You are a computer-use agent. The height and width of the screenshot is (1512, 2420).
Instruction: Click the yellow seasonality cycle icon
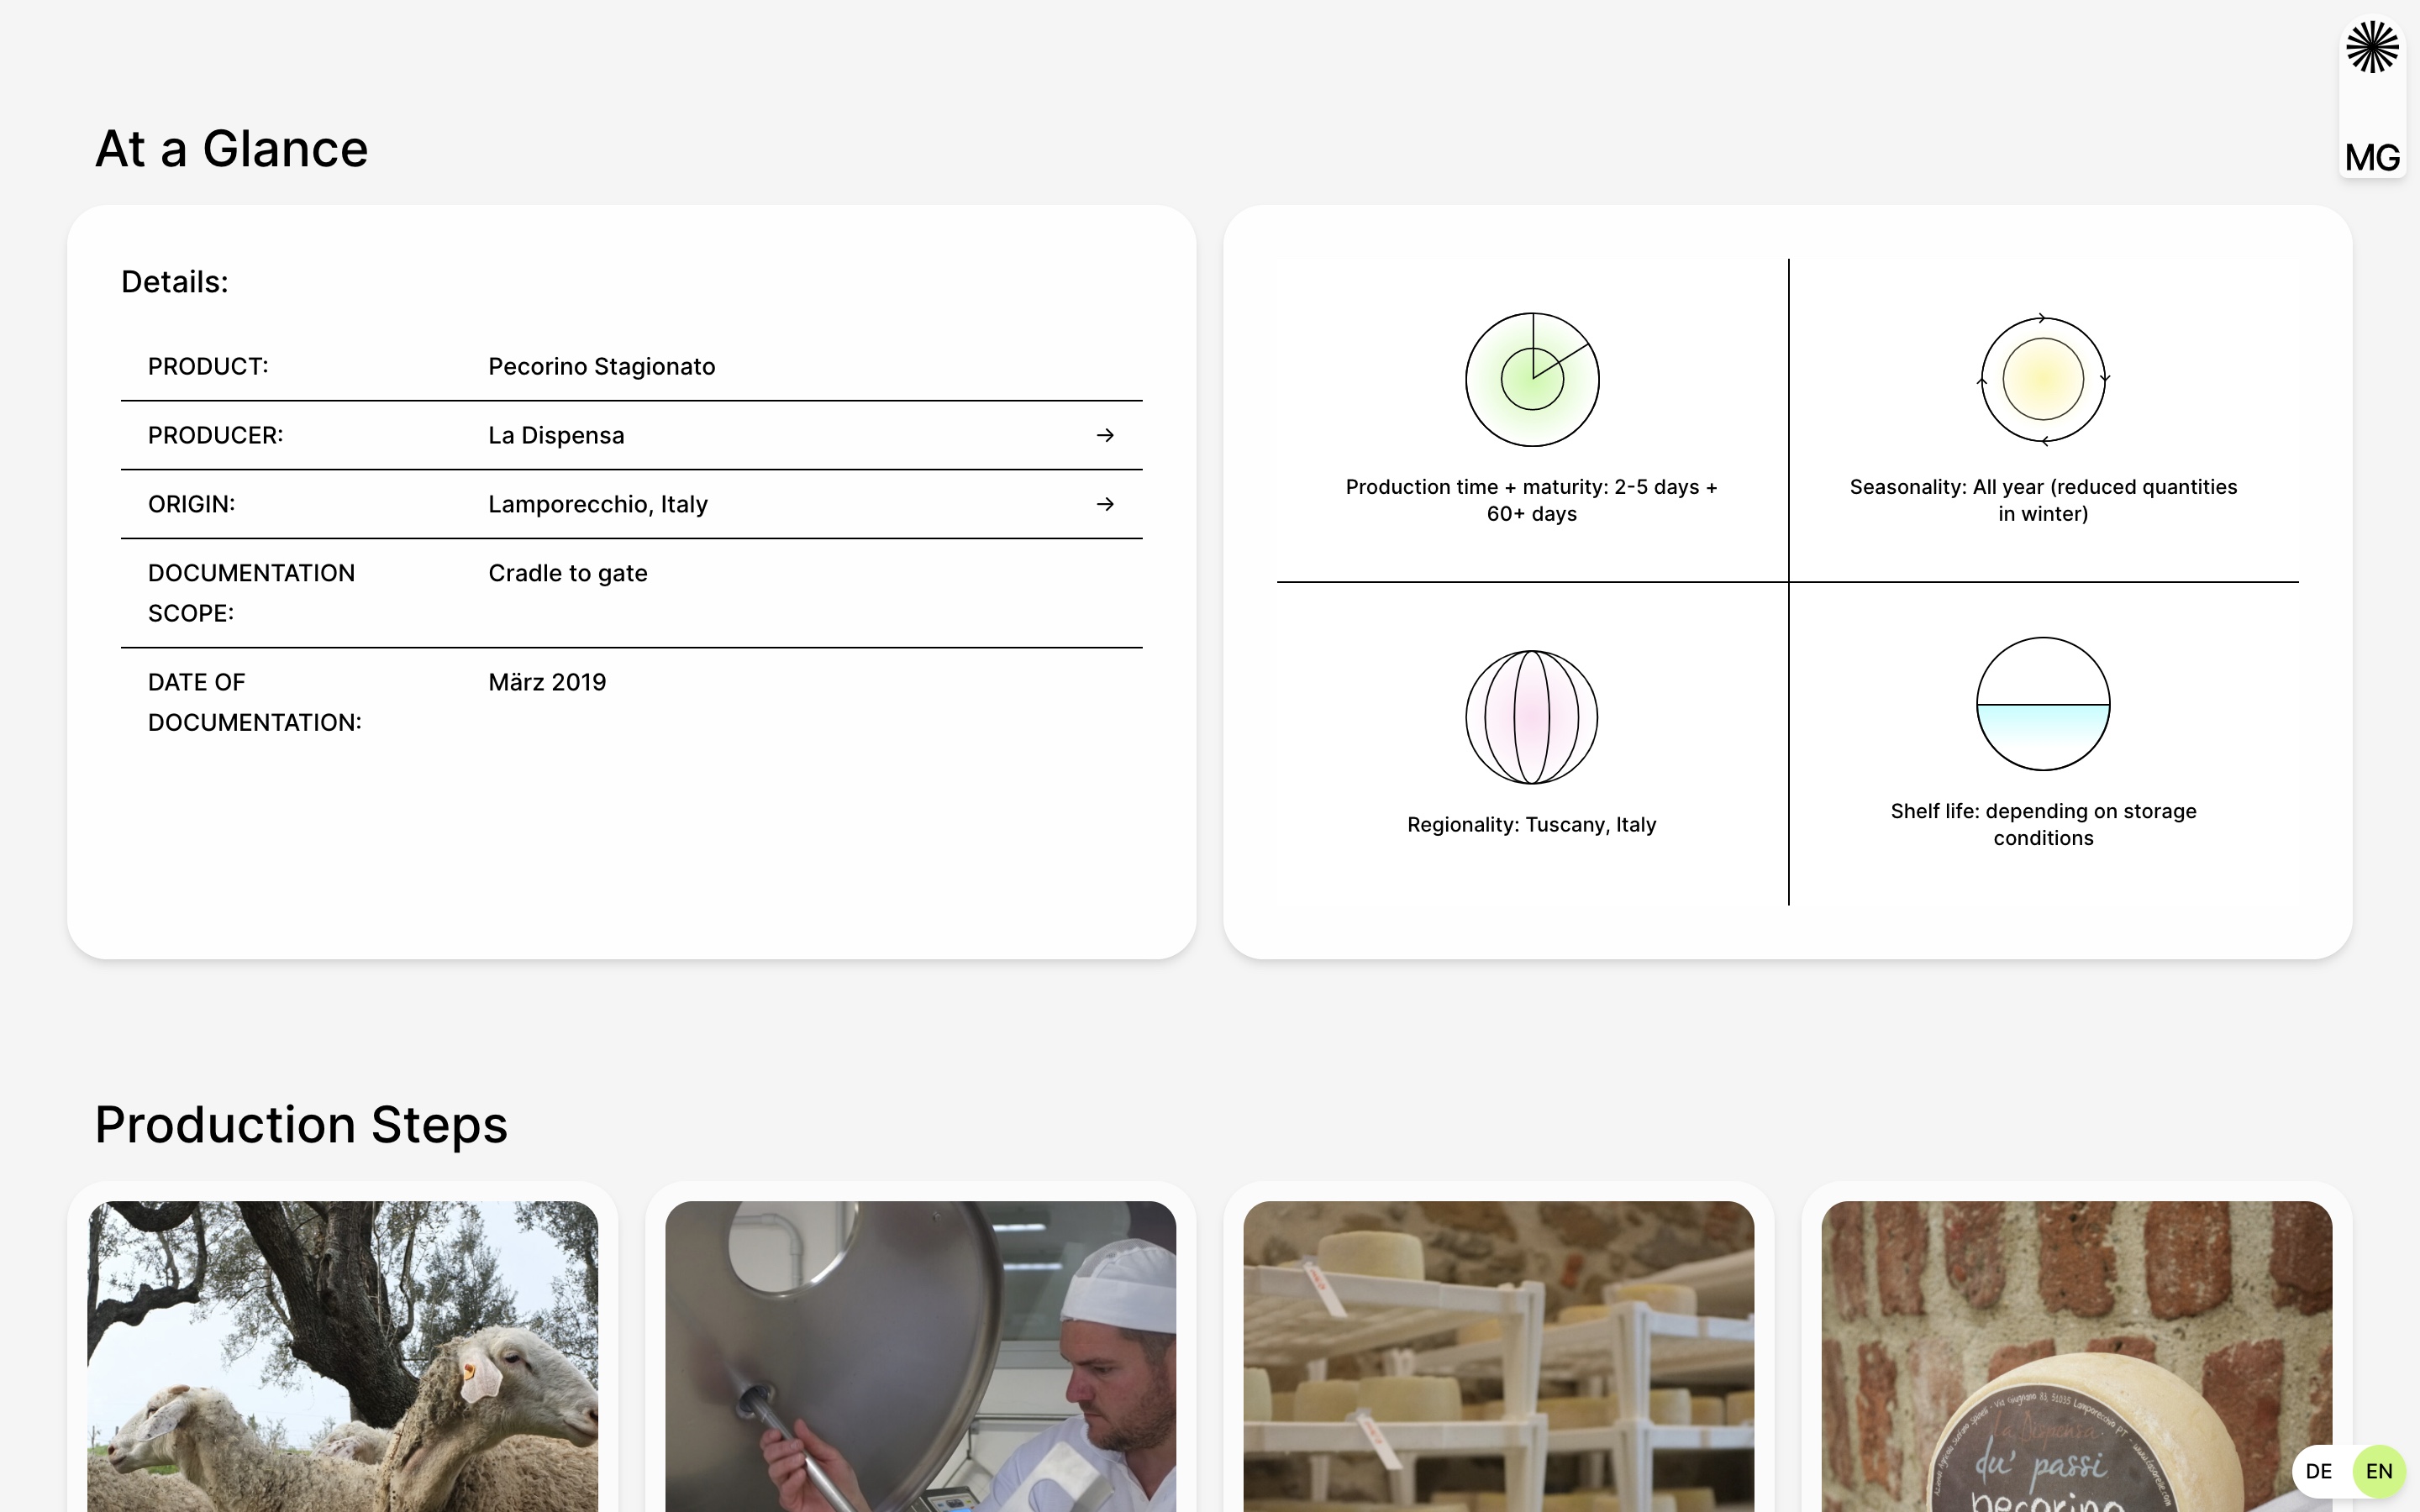click(x=2043, y=379)
